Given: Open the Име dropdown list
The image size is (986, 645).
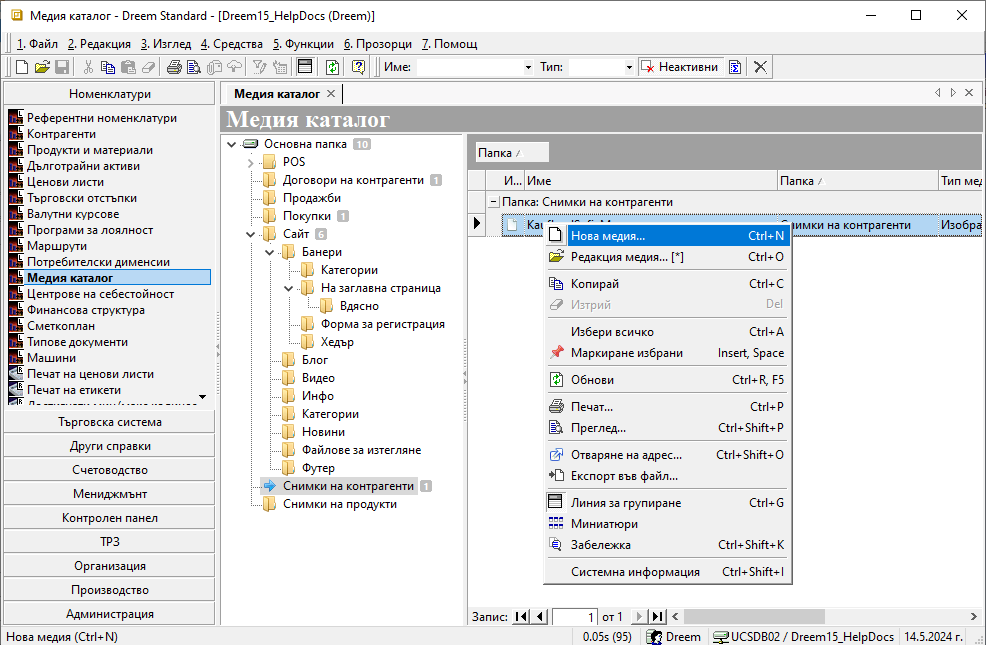Looking at the screenshot, I should click(x=528, y=67).
